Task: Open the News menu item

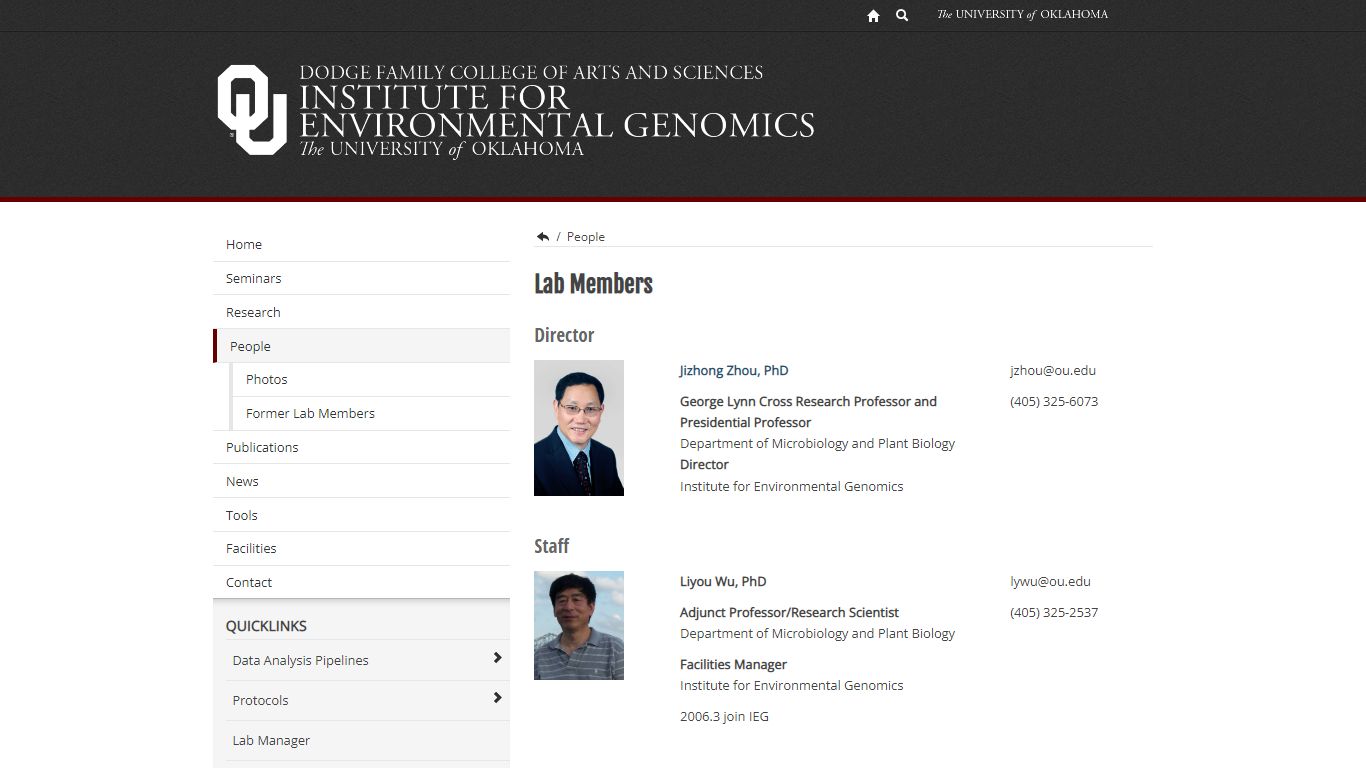Action: pyautogui.click(x=361, y=481)
